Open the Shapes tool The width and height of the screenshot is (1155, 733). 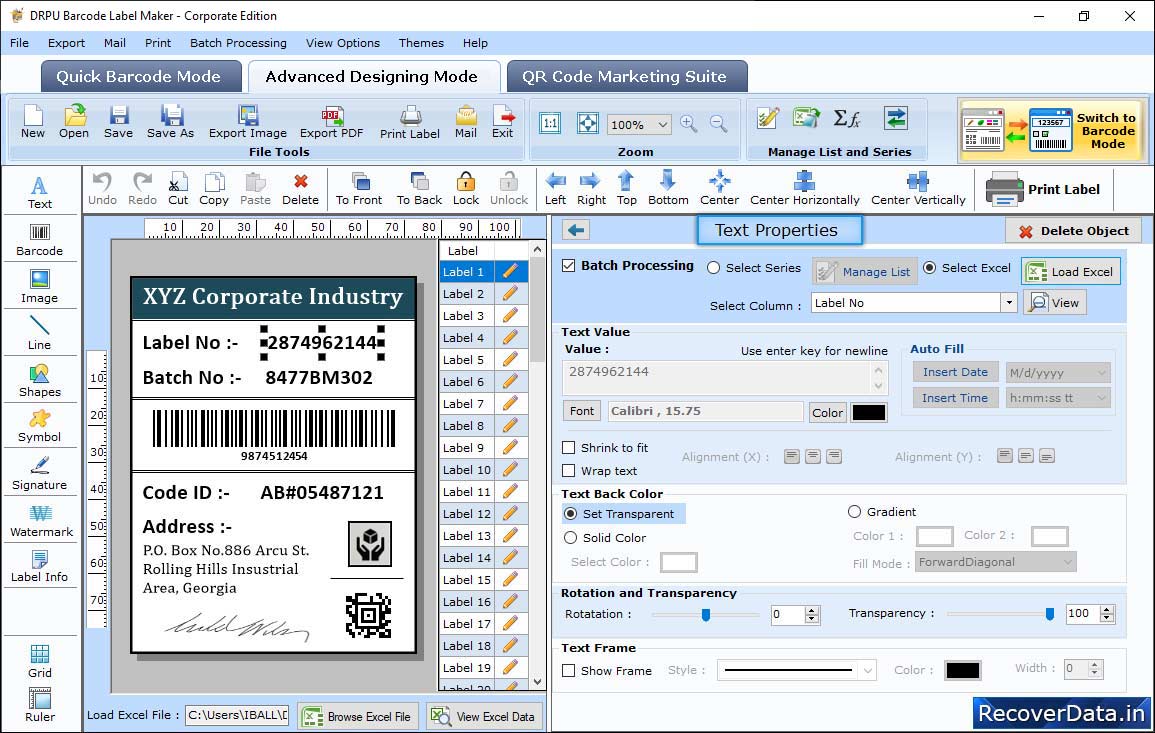[40, 380]
